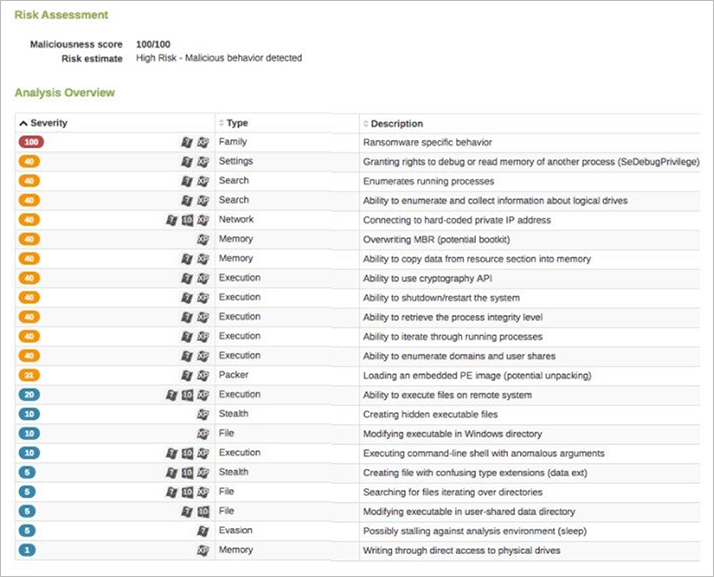Click the 'Packer' type cell
Viewport: 714px width, 577px height.
[234, 375]
